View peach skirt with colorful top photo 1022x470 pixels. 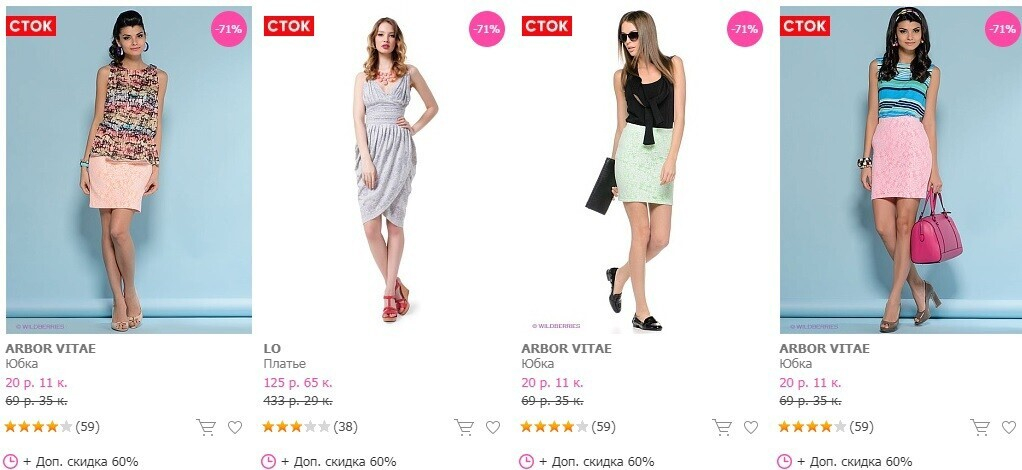coord(129,169)
